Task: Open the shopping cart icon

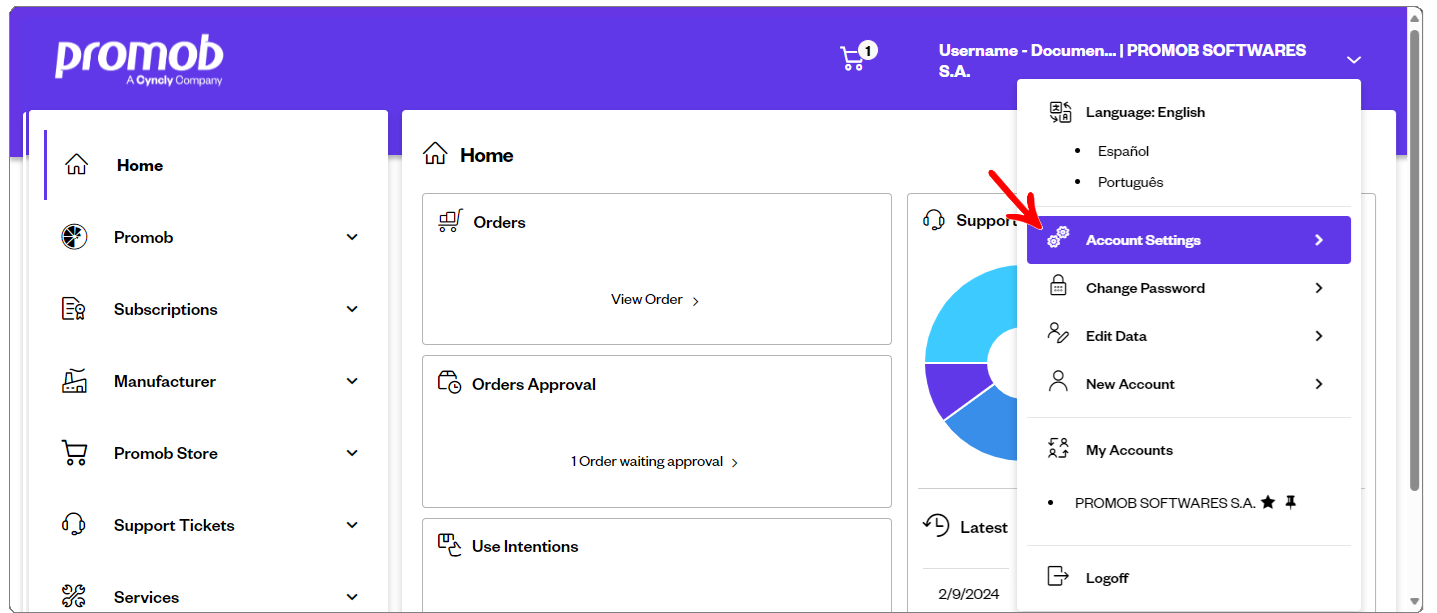Action: pos(852,59)
